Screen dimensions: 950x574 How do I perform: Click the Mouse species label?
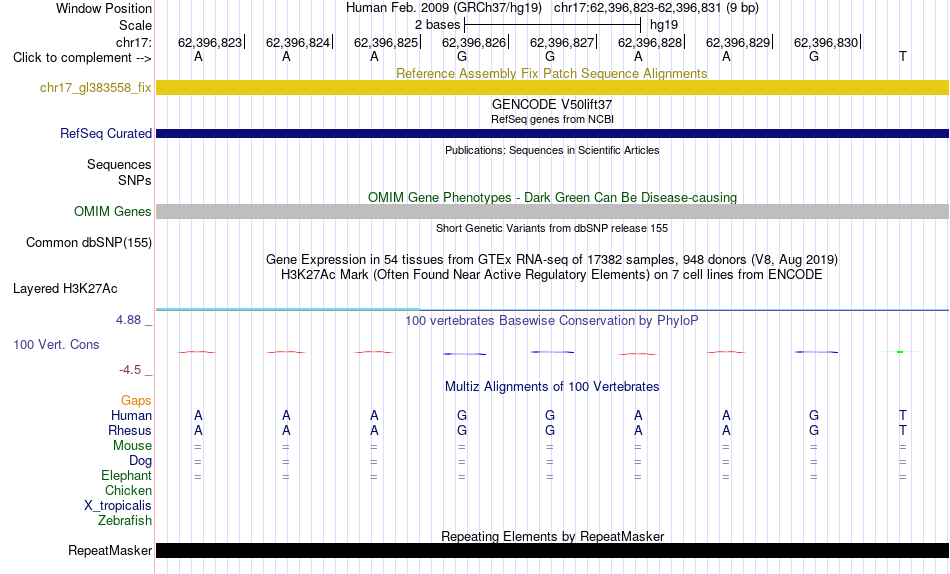pos(132,446)
